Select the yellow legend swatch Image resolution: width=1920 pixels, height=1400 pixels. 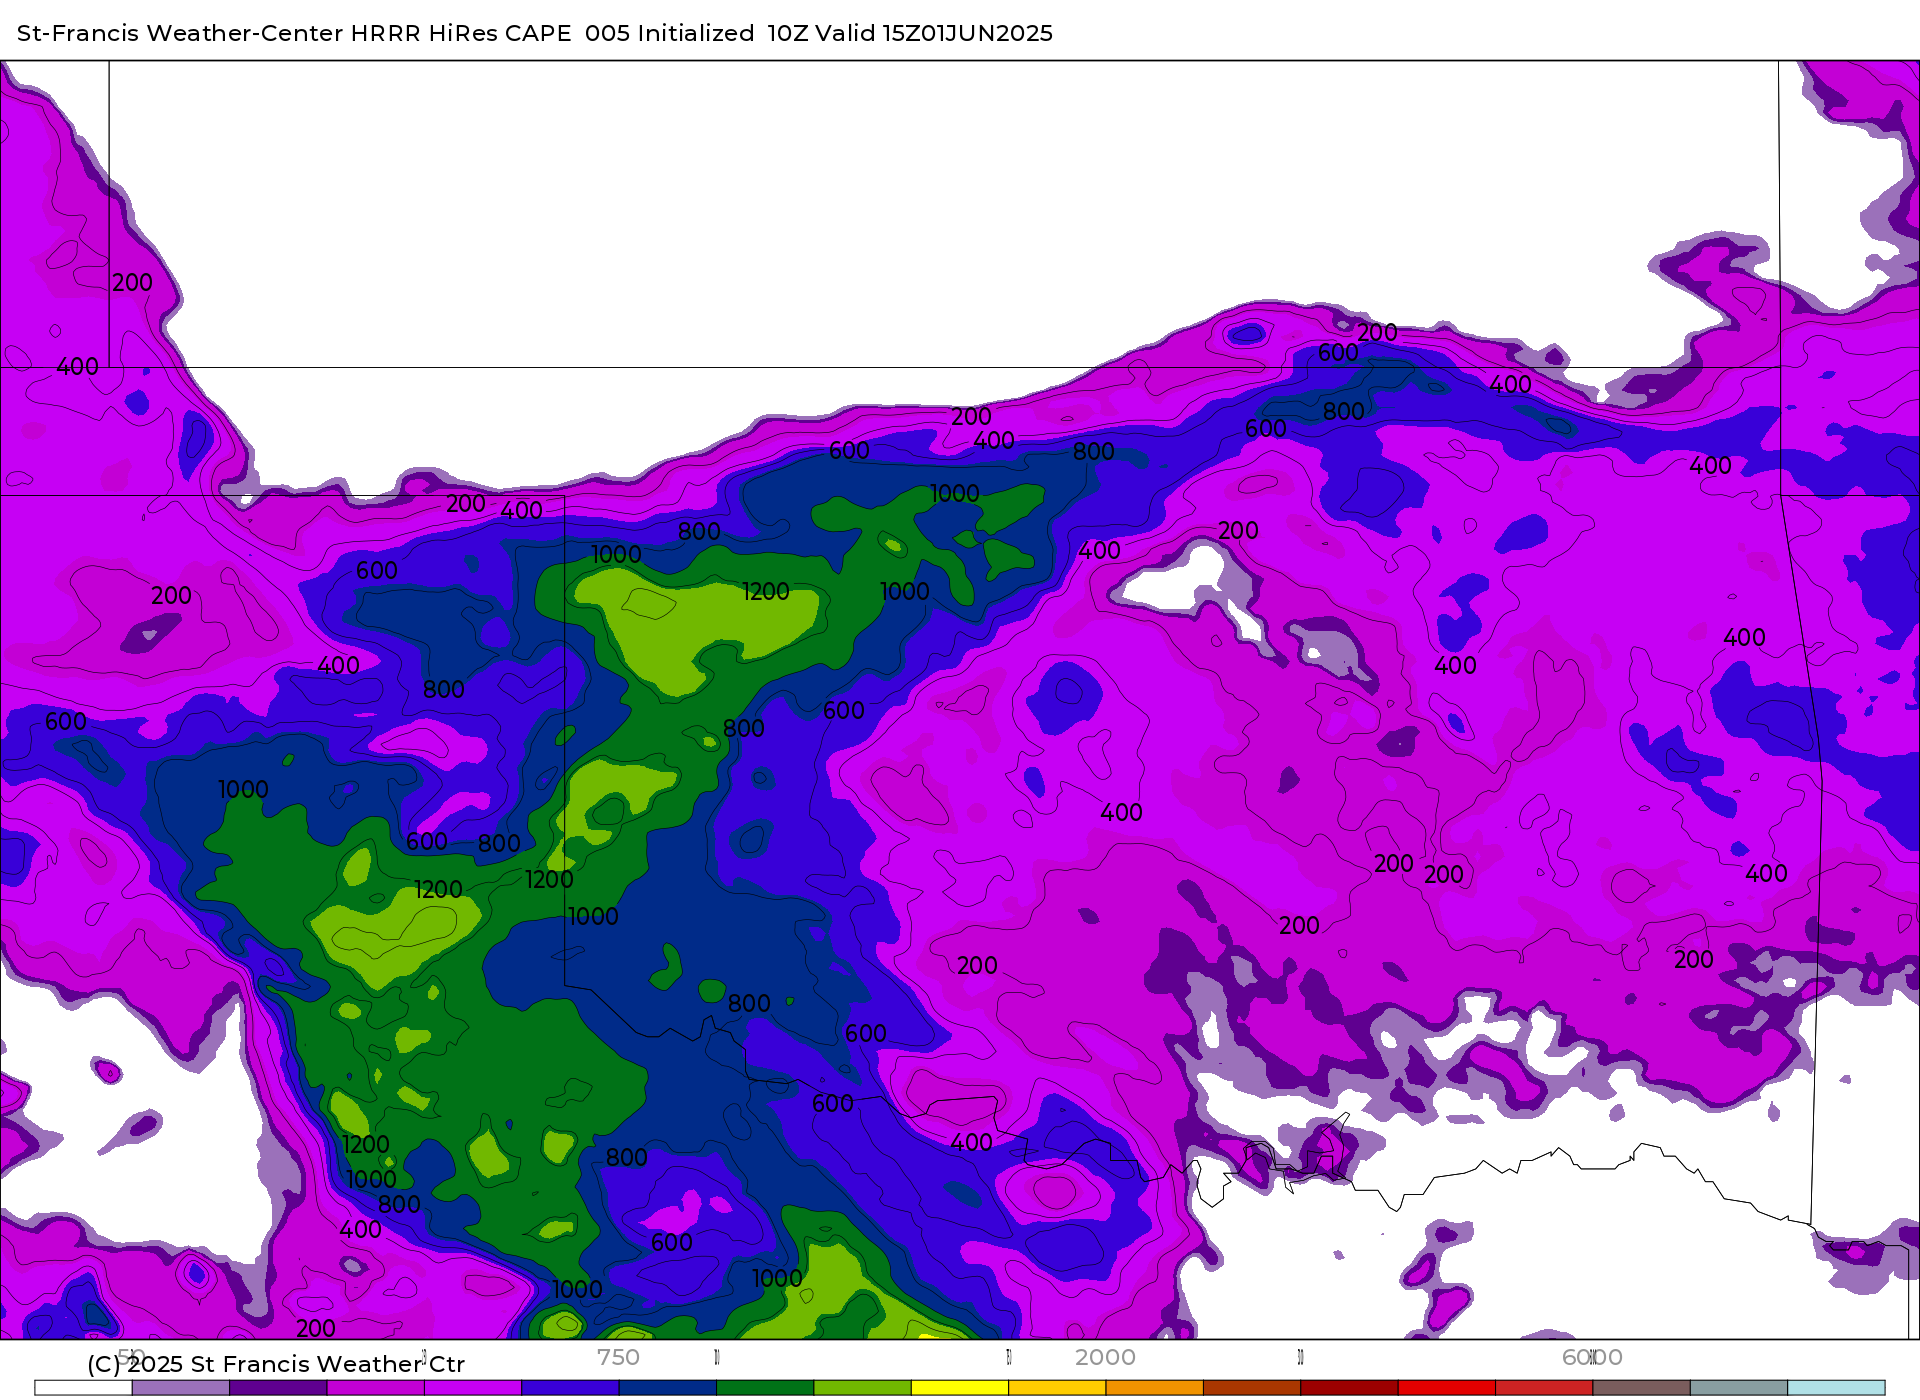tap(960, 1388)
